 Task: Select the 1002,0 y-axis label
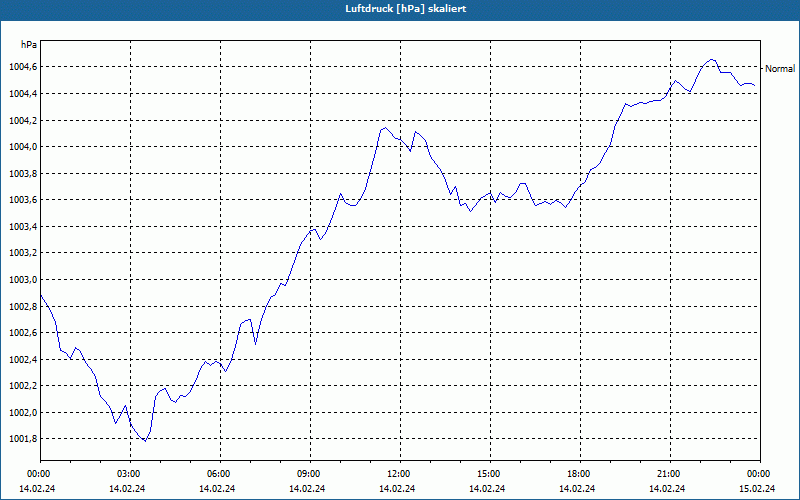(x=22, y=413)
